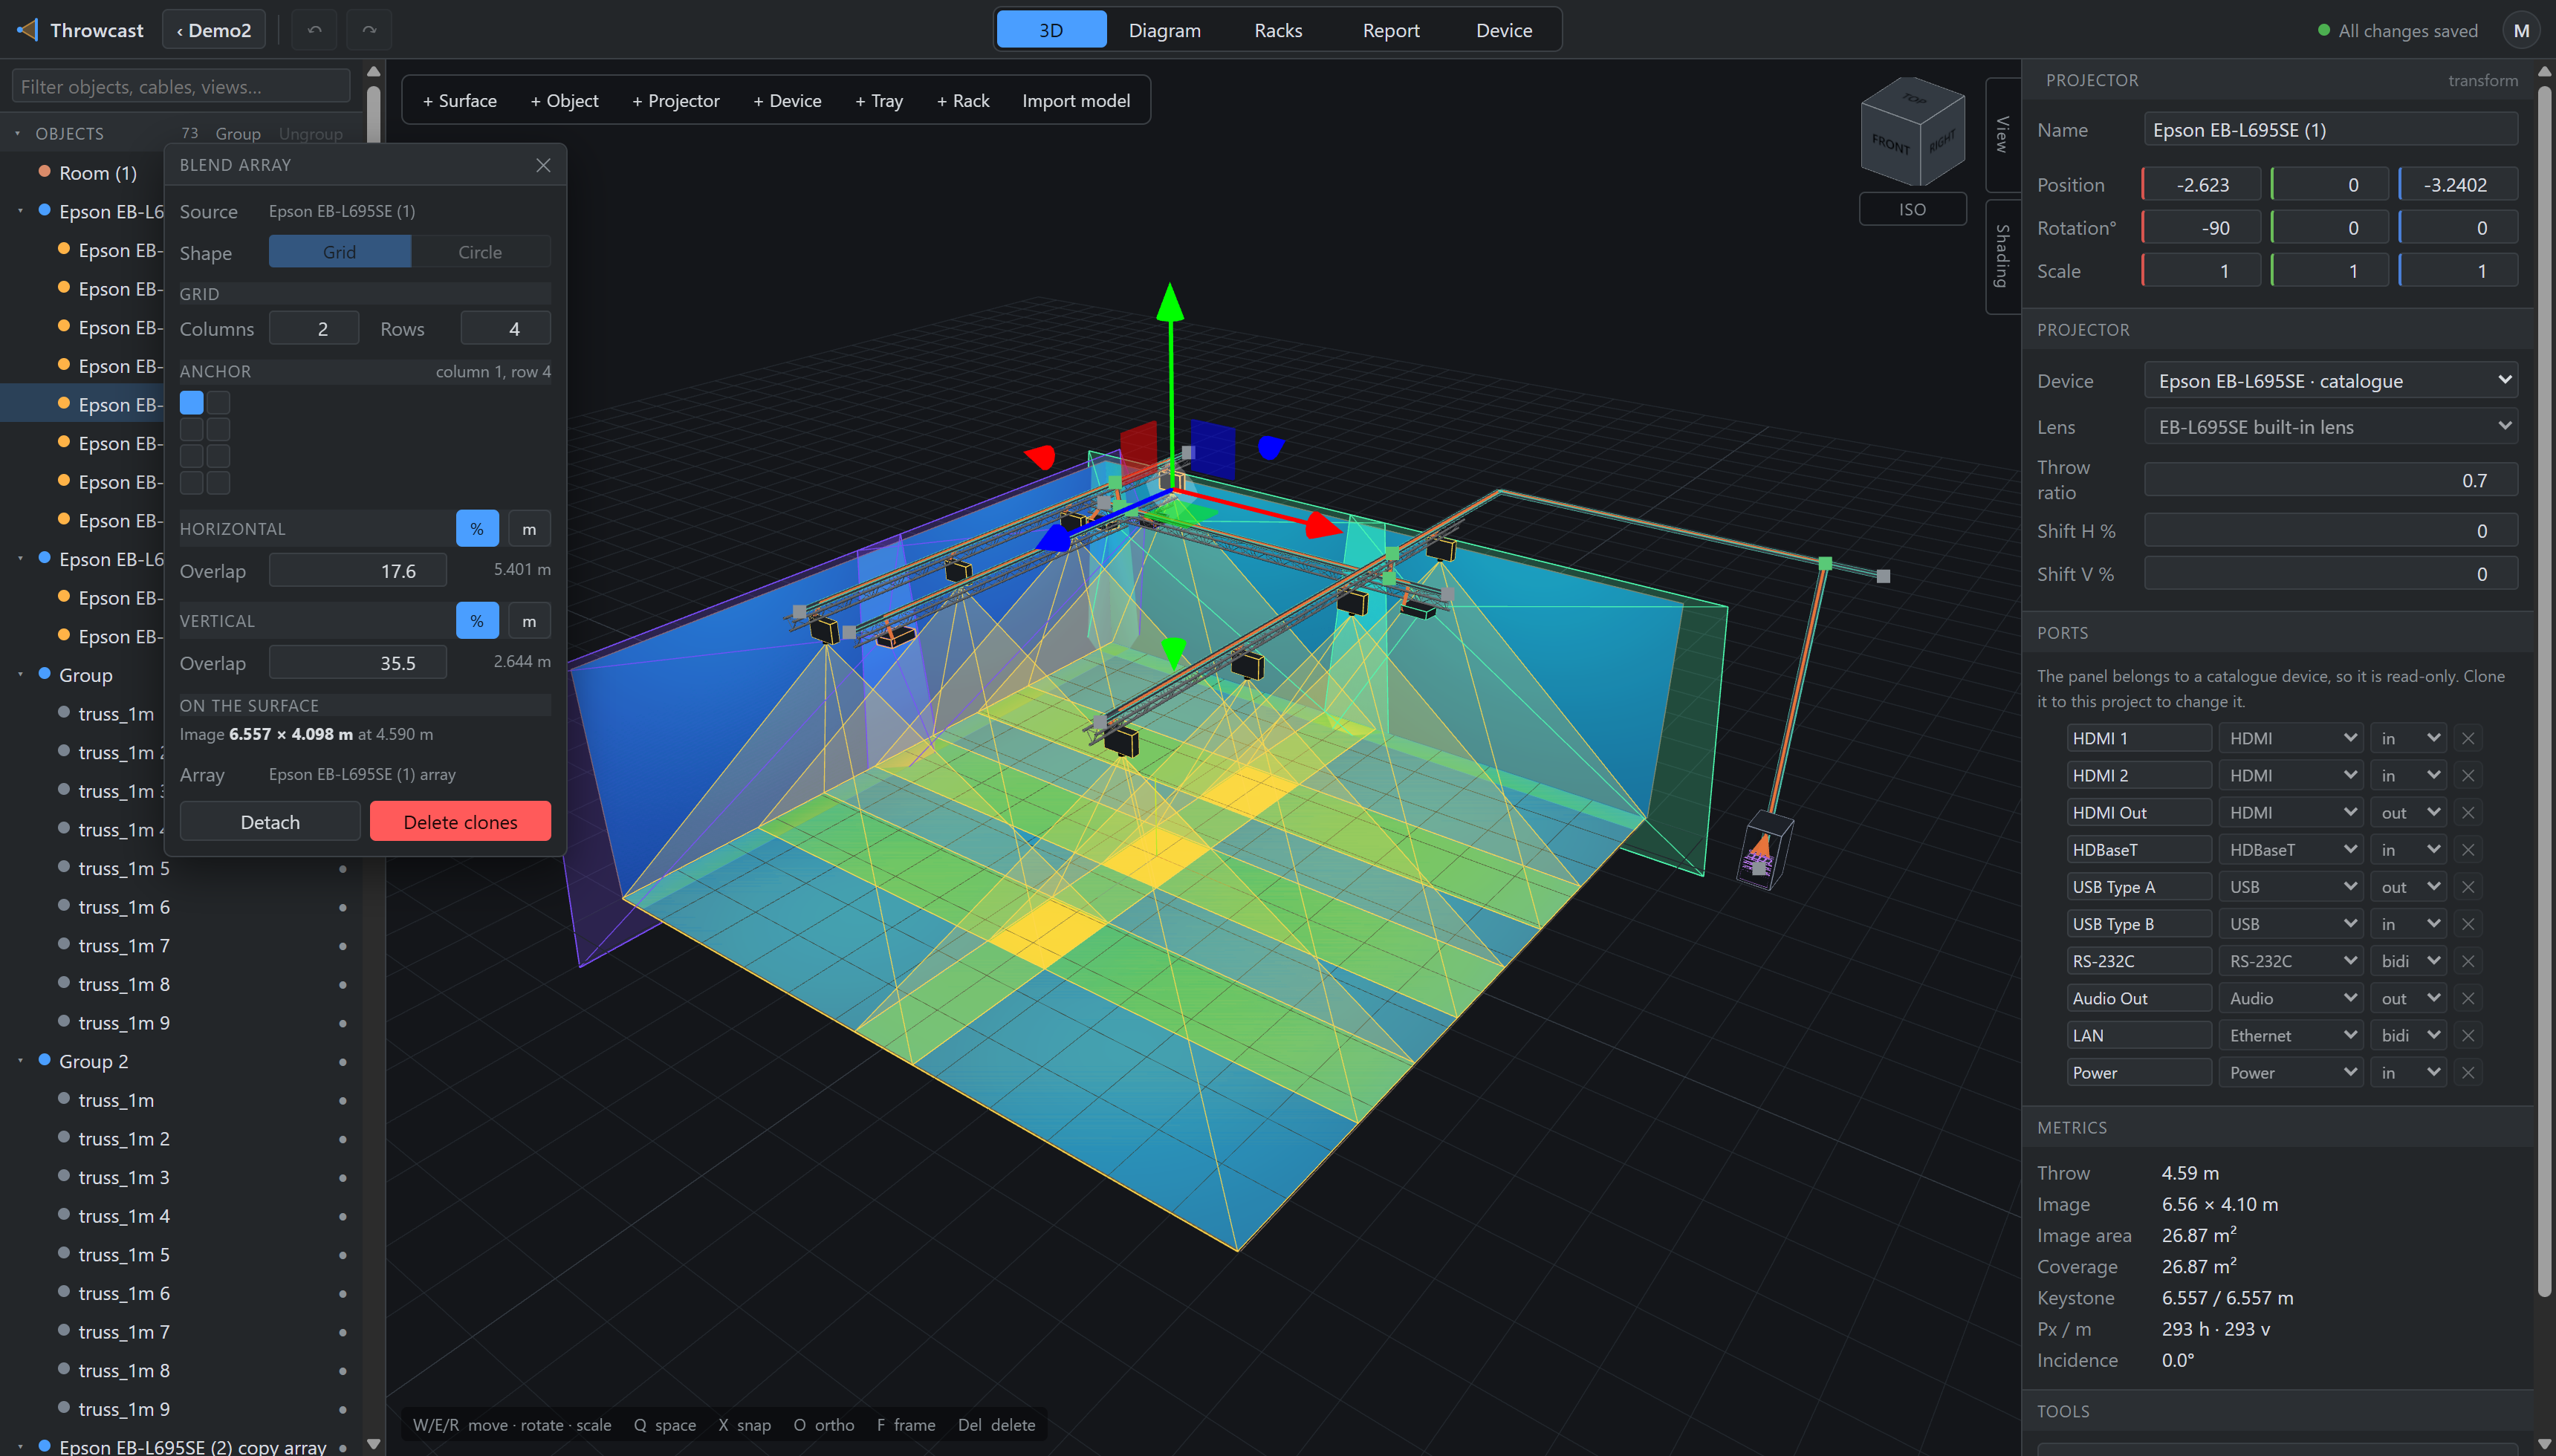Switch to the Racks tab
This screenshot has height=1456, width=2556.
[1278, 30]
